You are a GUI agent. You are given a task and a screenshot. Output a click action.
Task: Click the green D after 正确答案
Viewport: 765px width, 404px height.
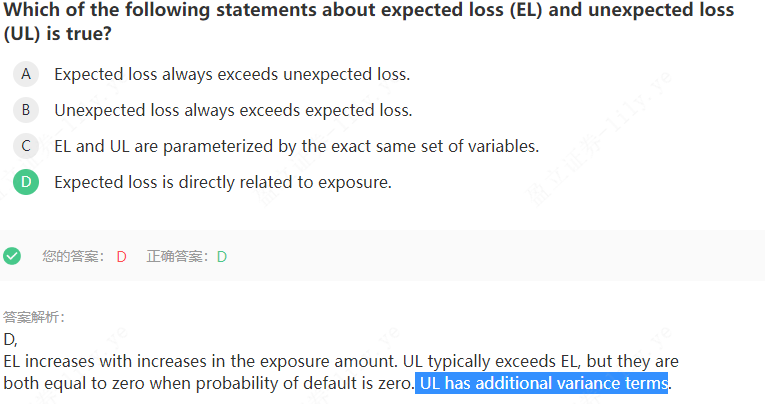coord(222,256)
